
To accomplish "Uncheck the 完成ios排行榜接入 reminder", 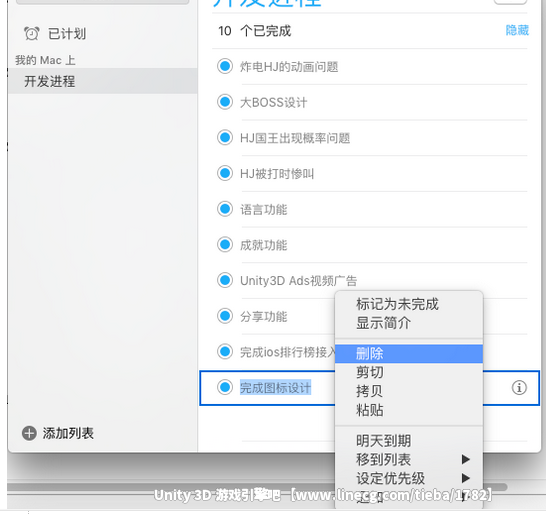I will 225,351.
